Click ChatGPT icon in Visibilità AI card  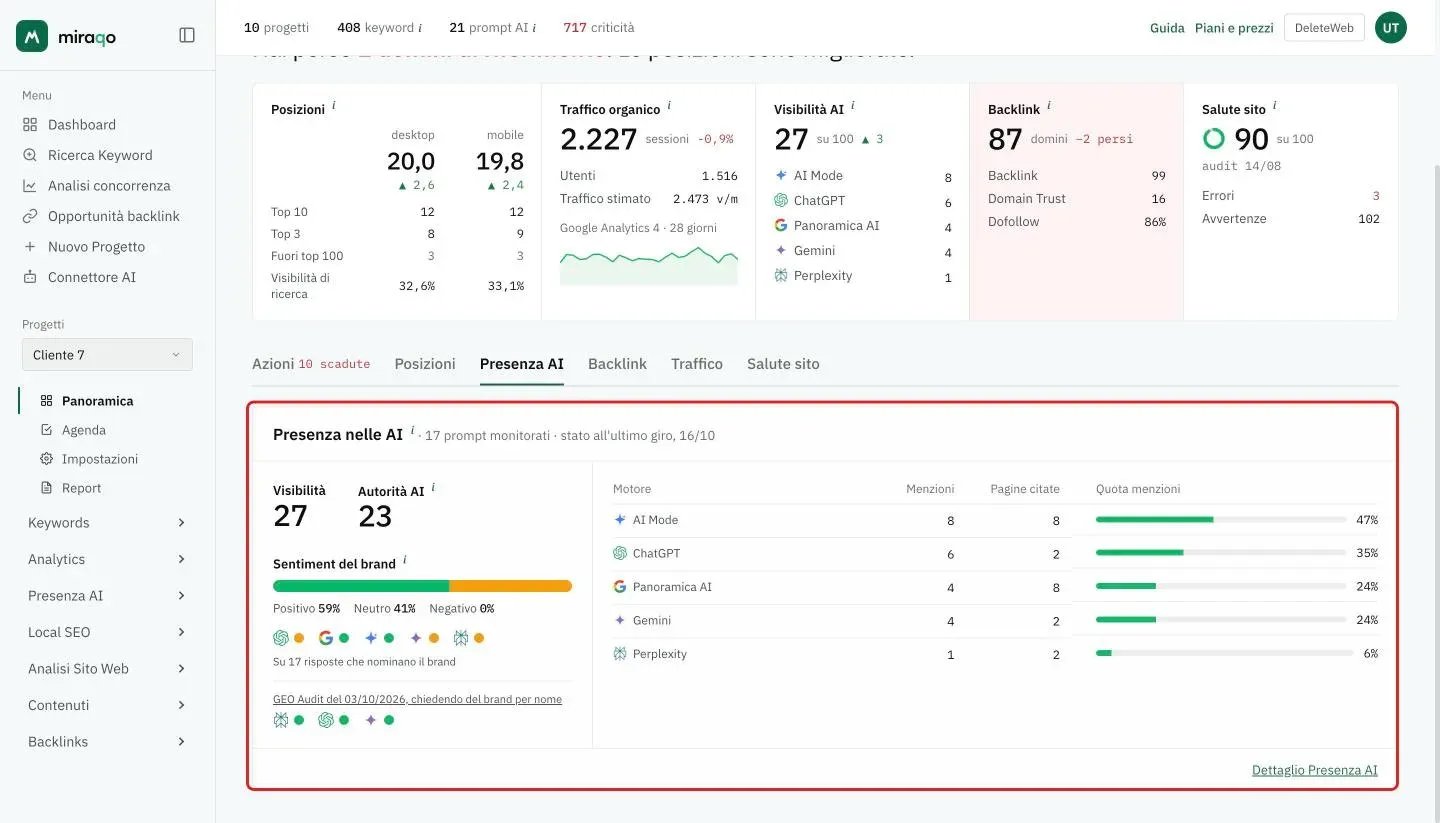pos(781,200)
